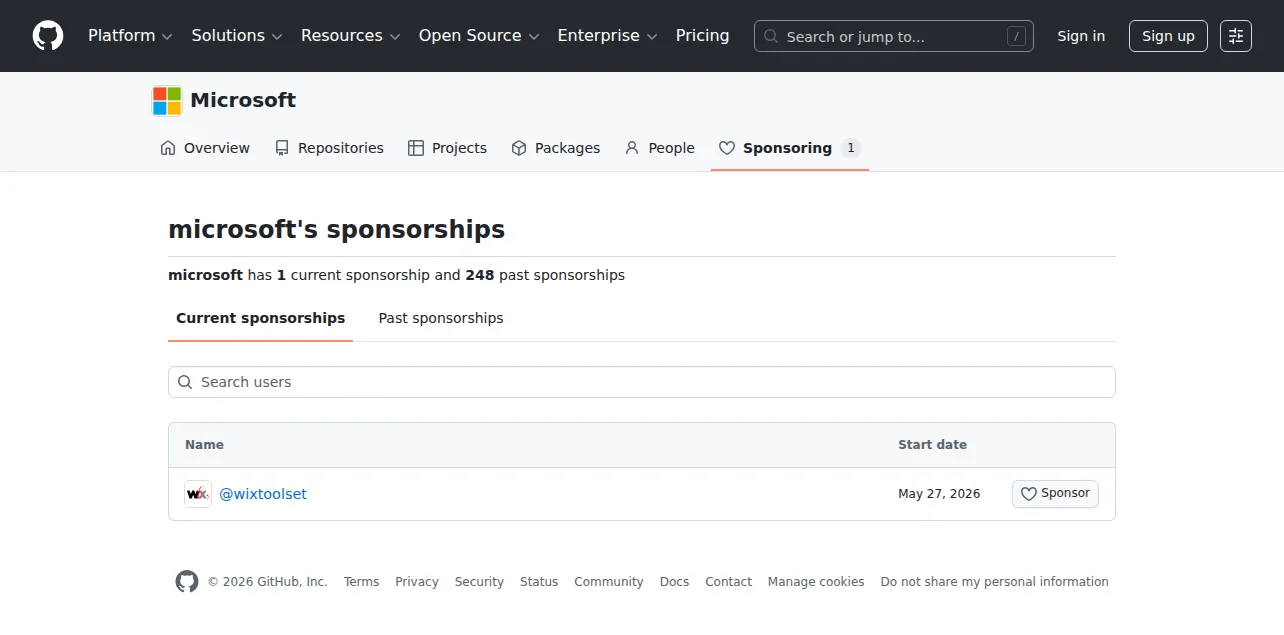The image size is (1284, 635).
Task: Click the wixtoolset avatar thumbnail
Action: (198, 494)
